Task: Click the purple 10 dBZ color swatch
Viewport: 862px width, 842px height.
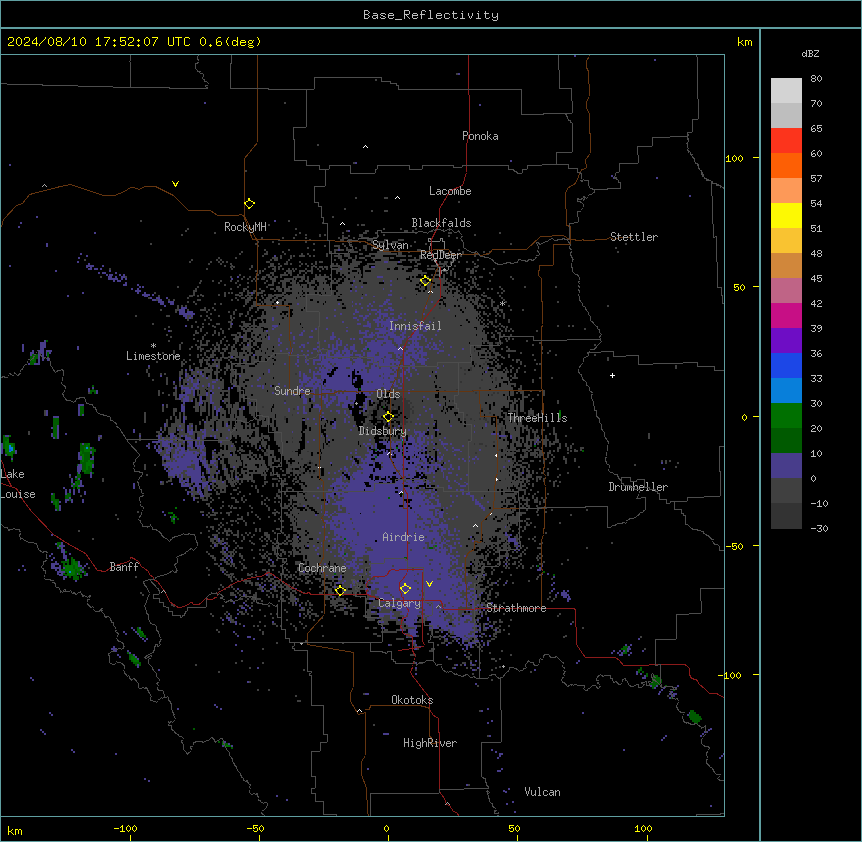Action: [x=786, y=466]
